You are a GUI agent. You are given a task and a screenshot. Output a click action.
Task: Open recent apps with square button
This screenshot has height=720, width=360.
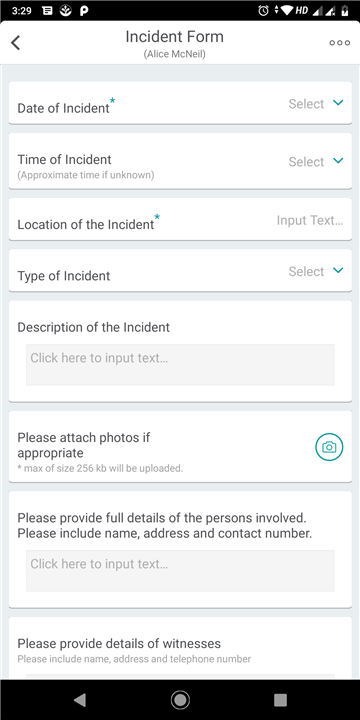point(280,699)
